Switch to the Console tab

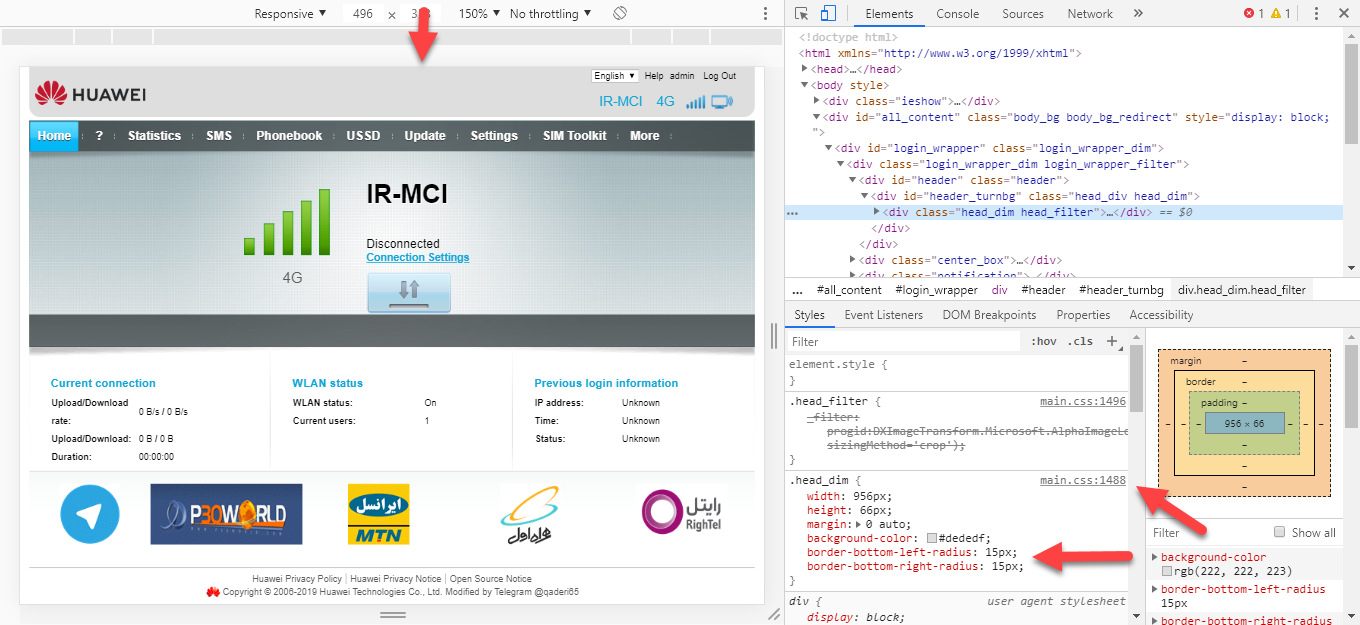(958, 14)
